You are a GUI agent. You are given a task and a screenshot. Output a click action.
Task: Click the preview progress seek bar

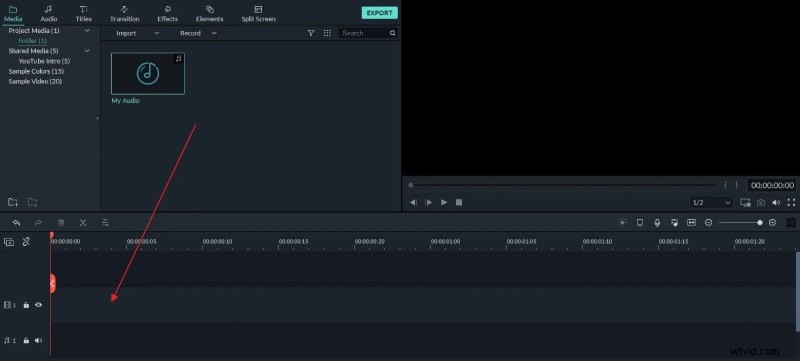(x=564, y=185)
